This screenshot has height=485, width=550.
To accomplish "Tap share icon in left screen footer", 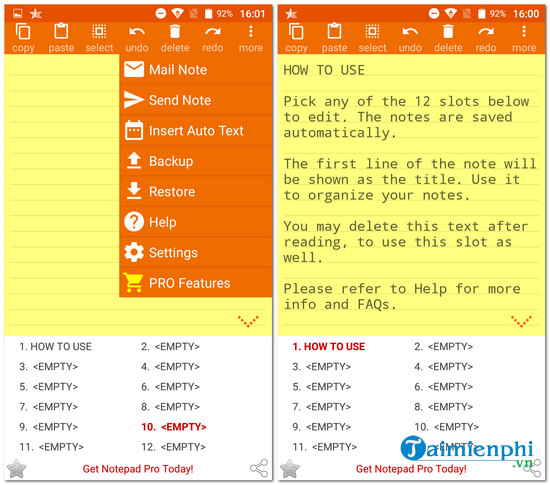I will click(x=259, y=468).
